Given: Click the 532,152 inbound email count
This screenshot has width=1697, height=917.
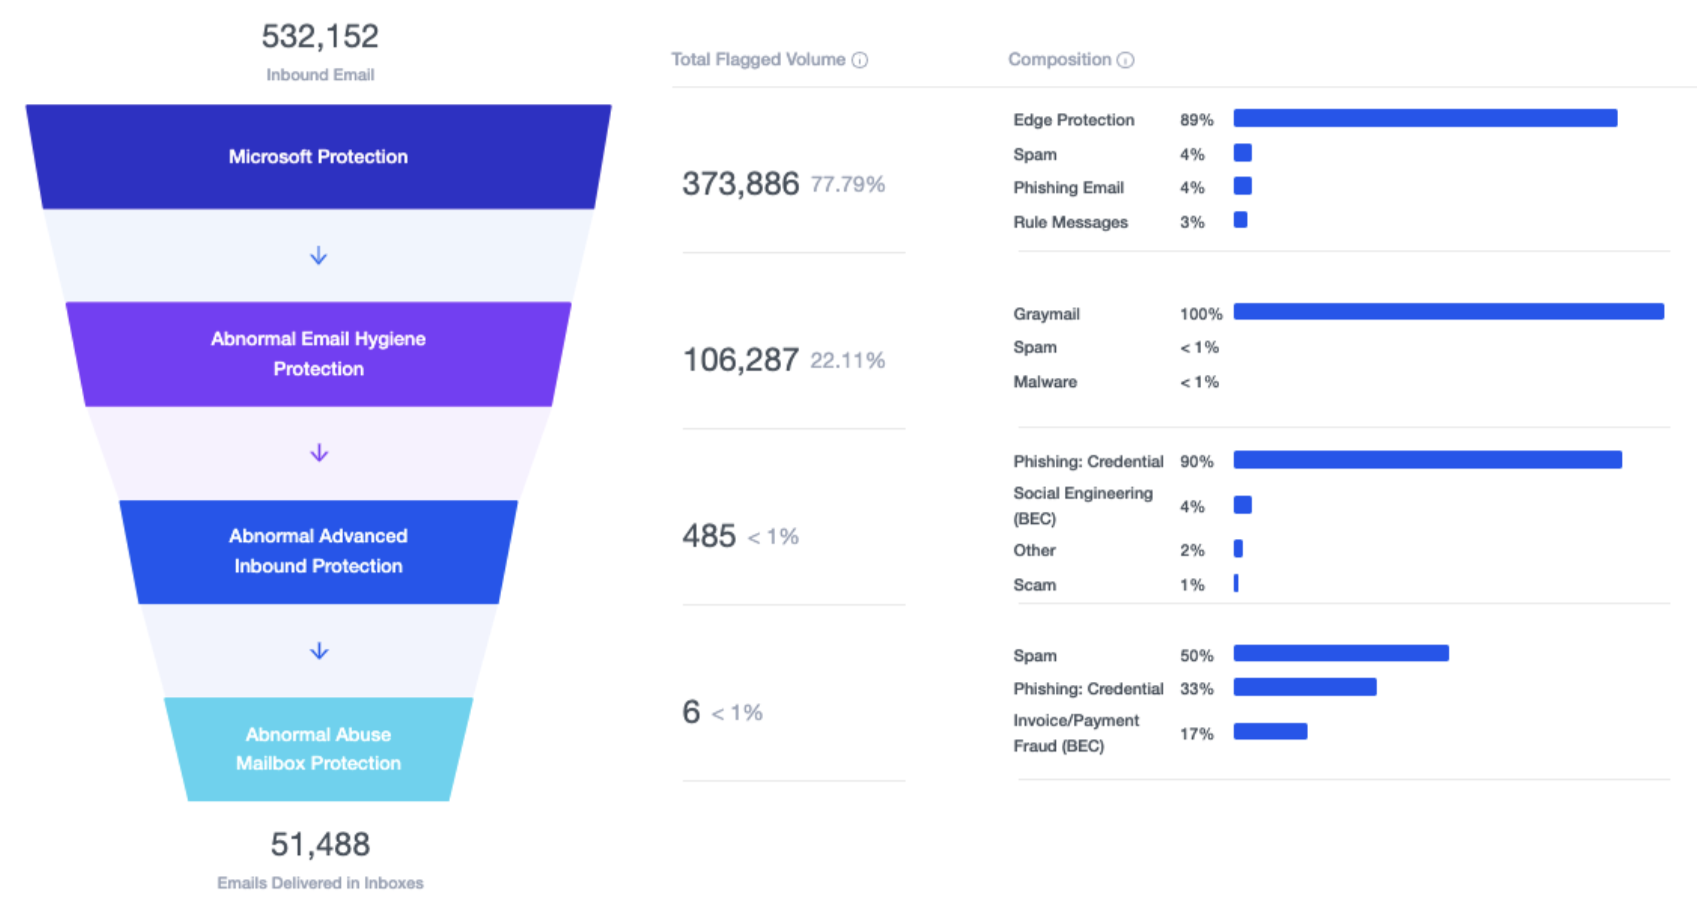Looking at the screenshot, I should pos(320,37).
